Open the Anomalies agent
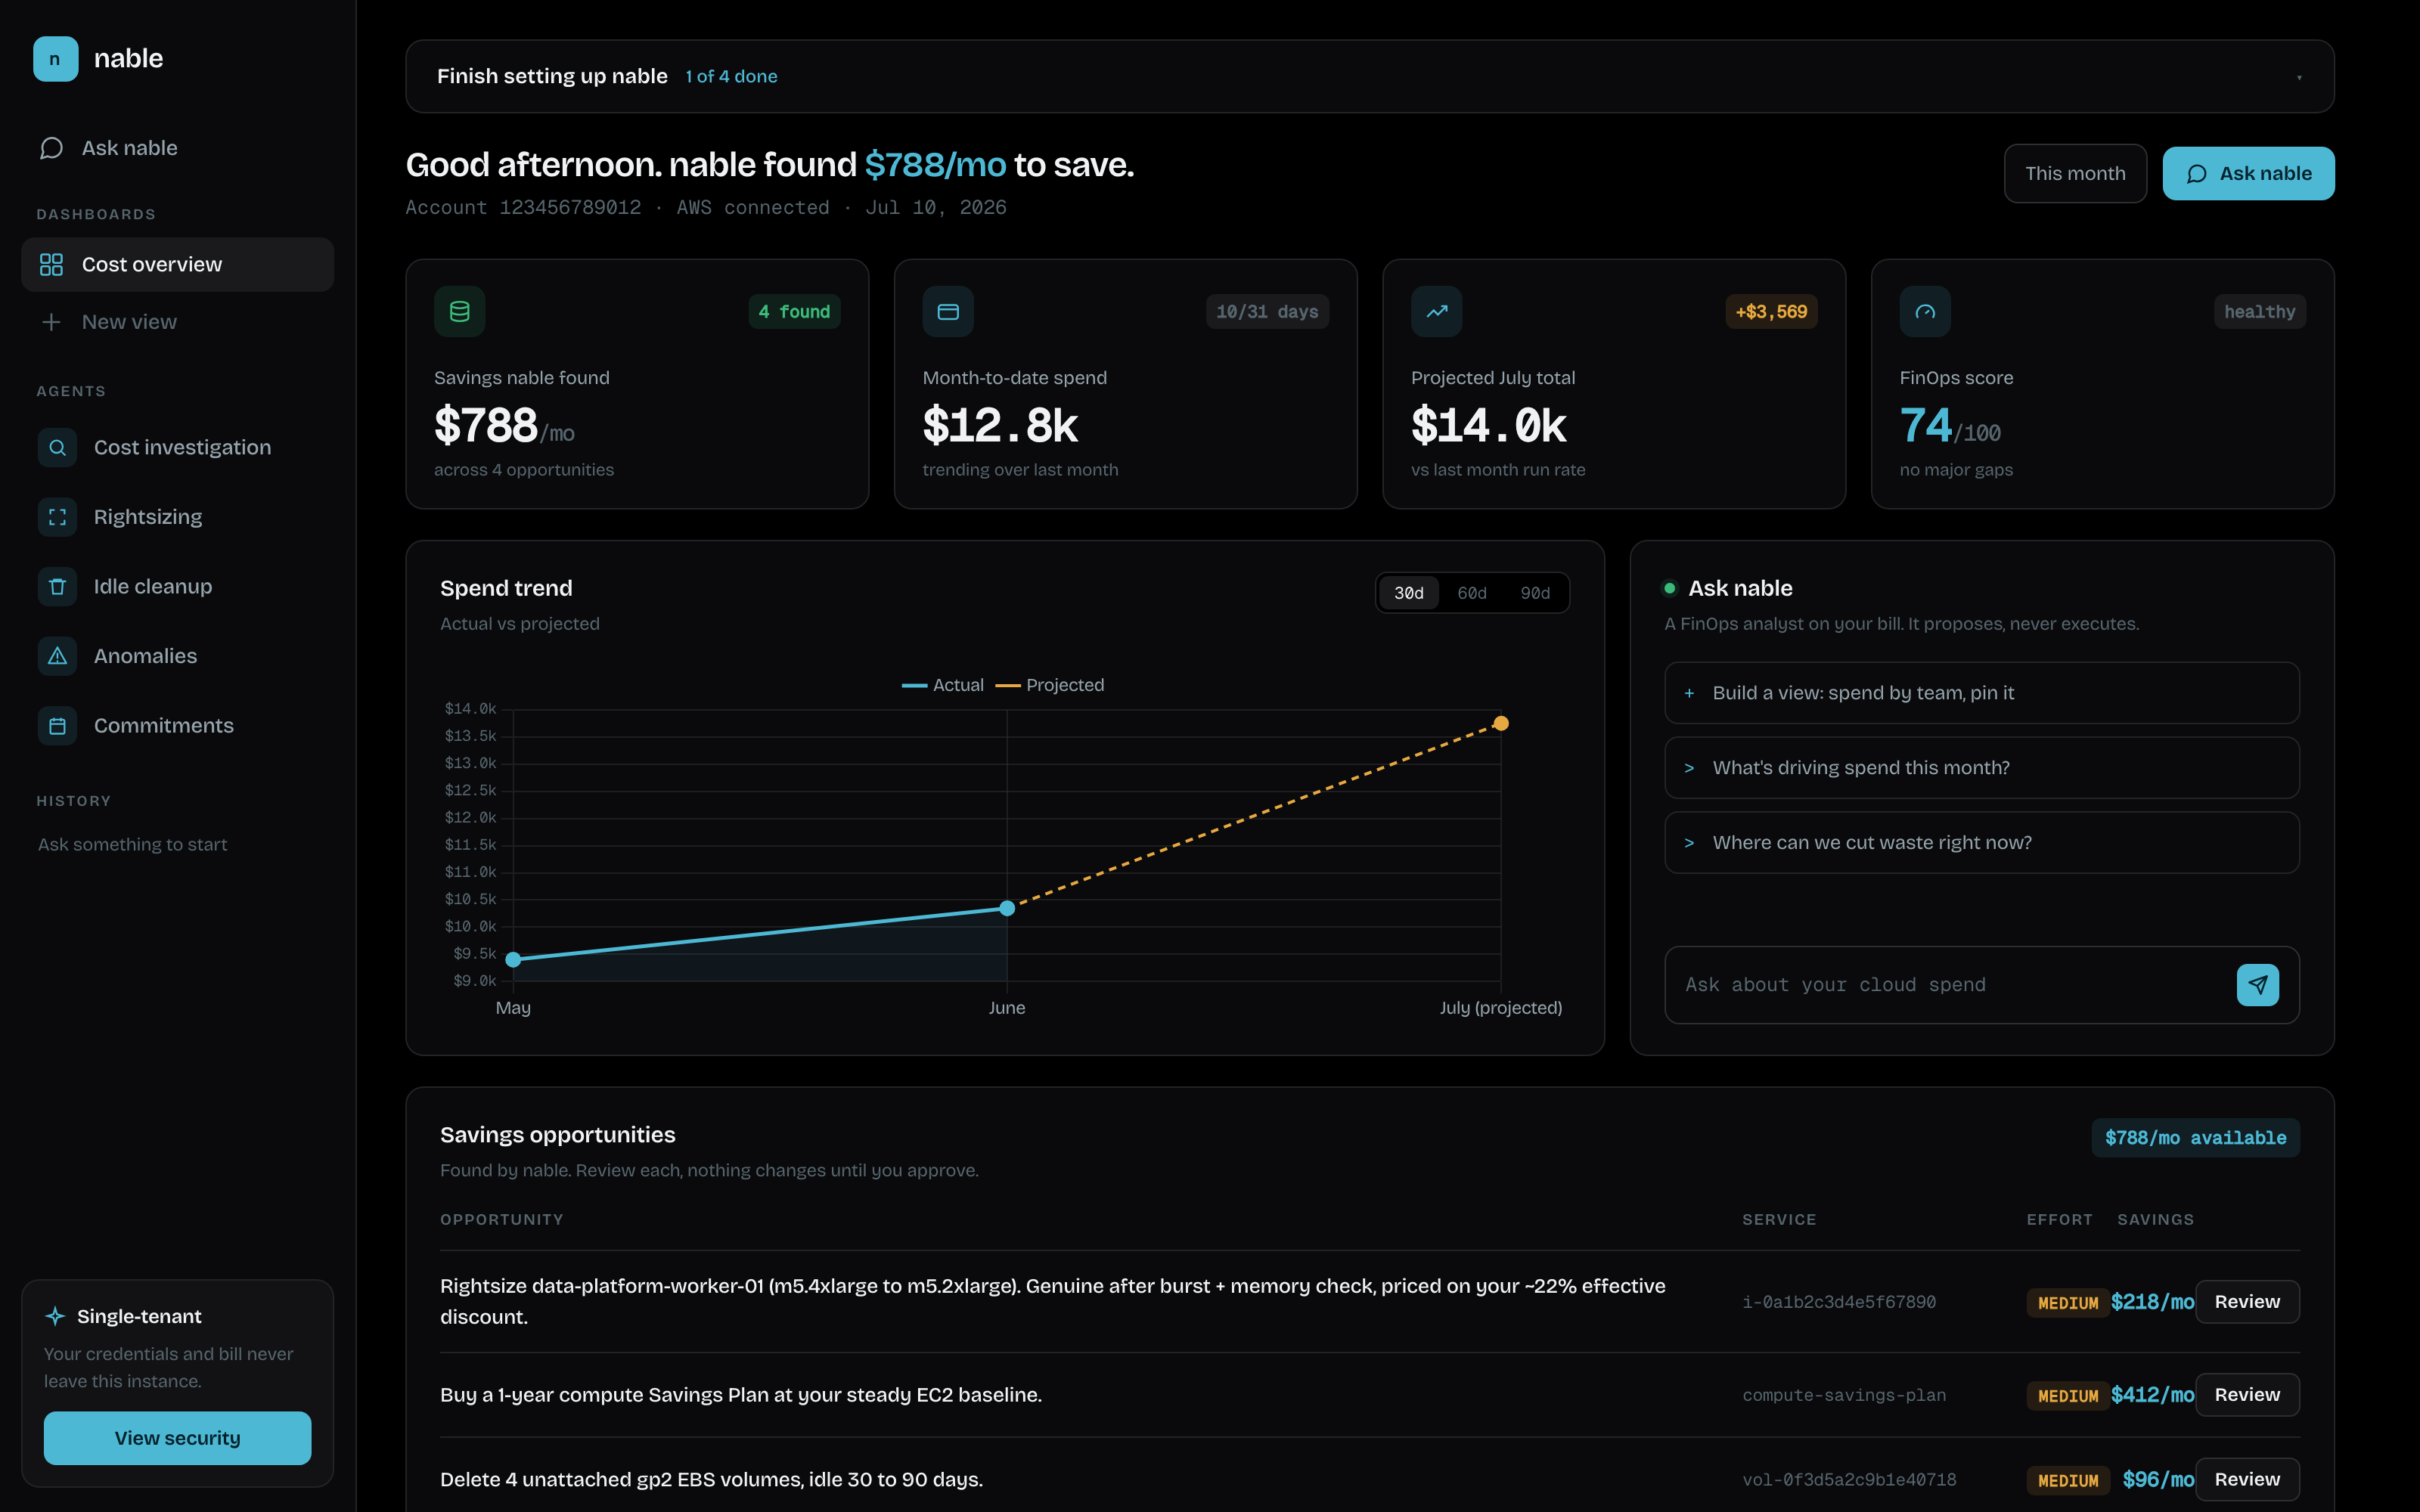The width and height of the screenshot is (2420, 1512). (177, 656)
